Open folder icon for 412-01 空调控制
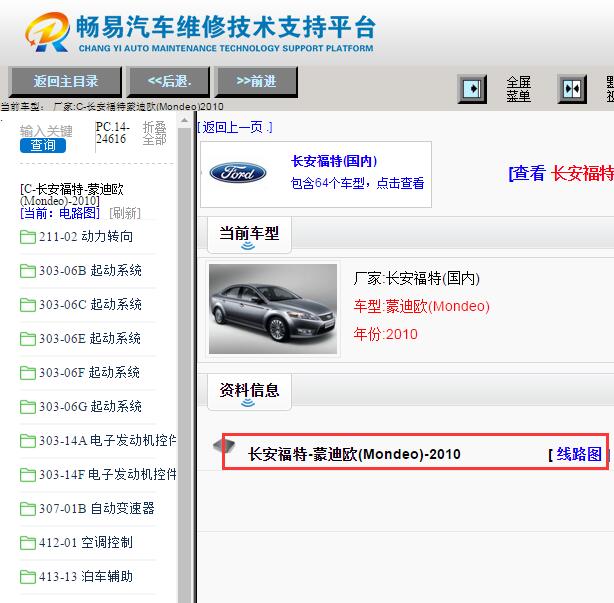This screenshot has width=614, height=603. pos(28,543)
